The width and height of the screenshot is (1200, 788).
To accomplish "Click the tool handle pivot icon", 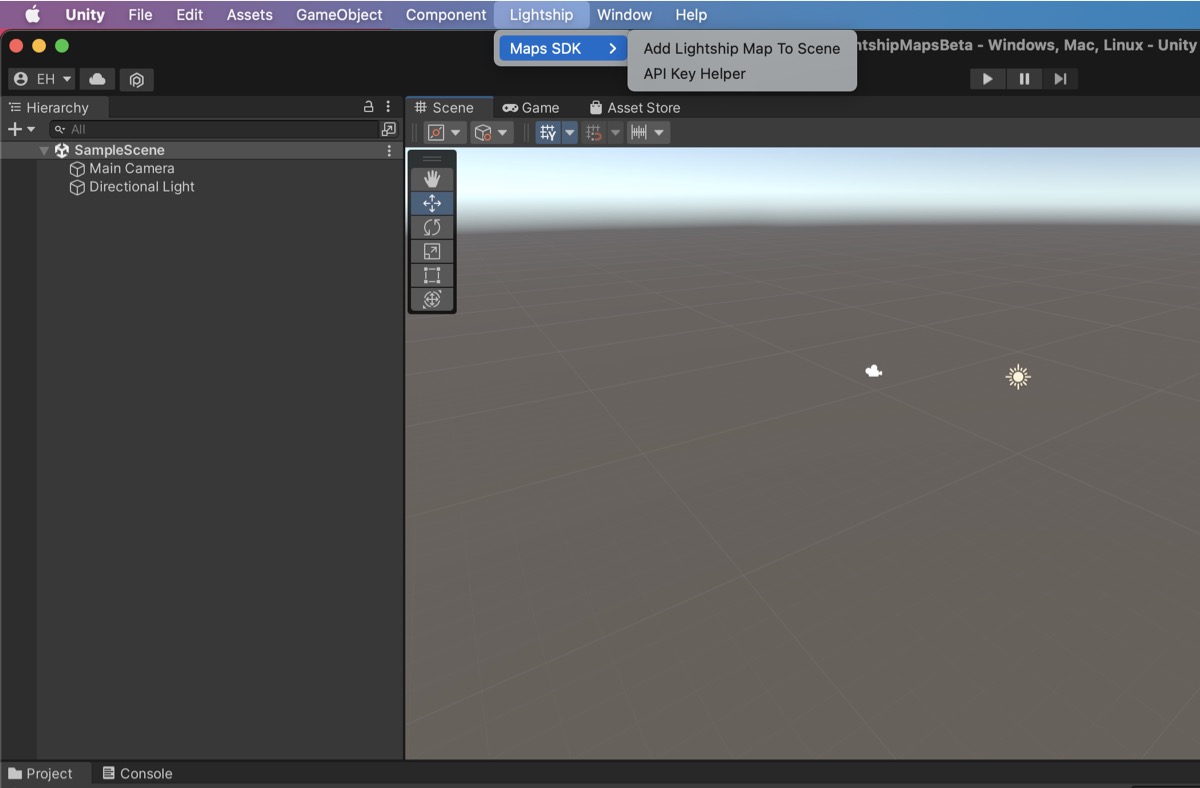I will click(x=436, y=132).
